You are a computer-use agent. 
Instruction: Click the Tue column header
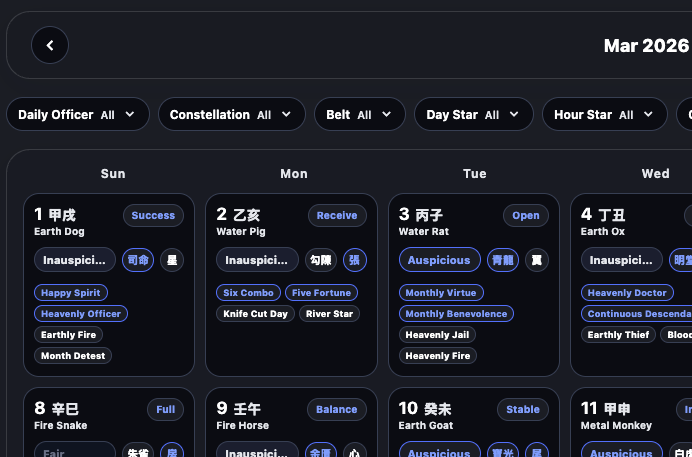coord(475,173)
